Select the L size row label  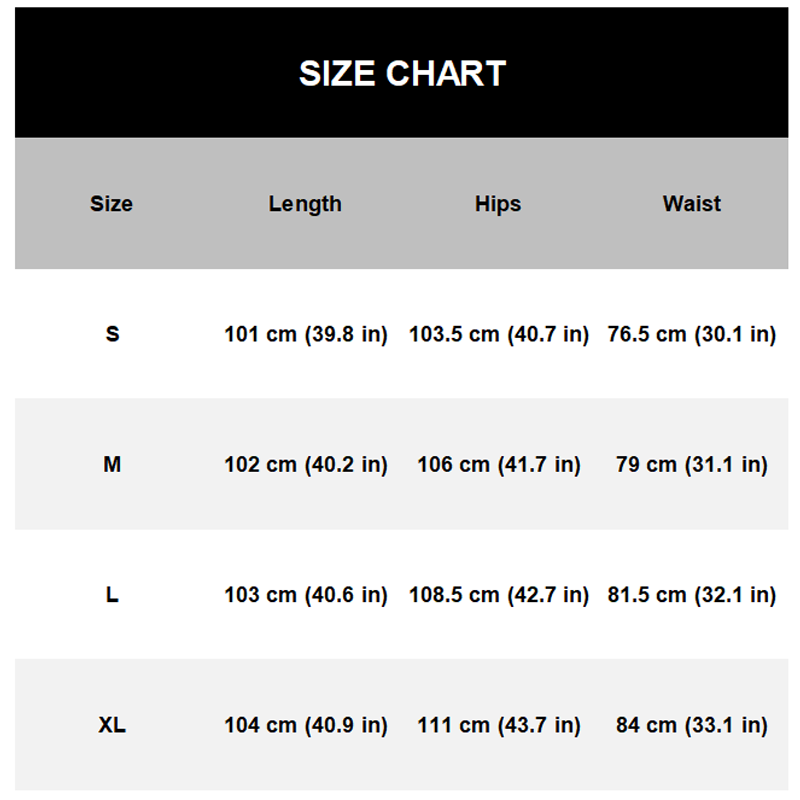click(x=112, y=595)
